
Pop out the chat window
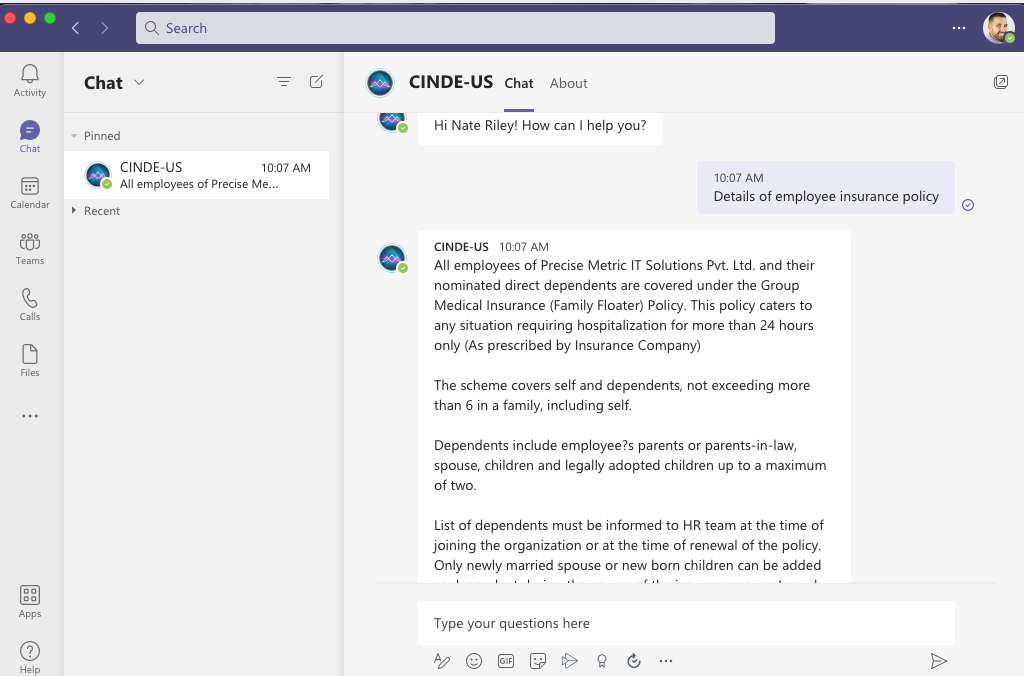tap(1000, 82)
